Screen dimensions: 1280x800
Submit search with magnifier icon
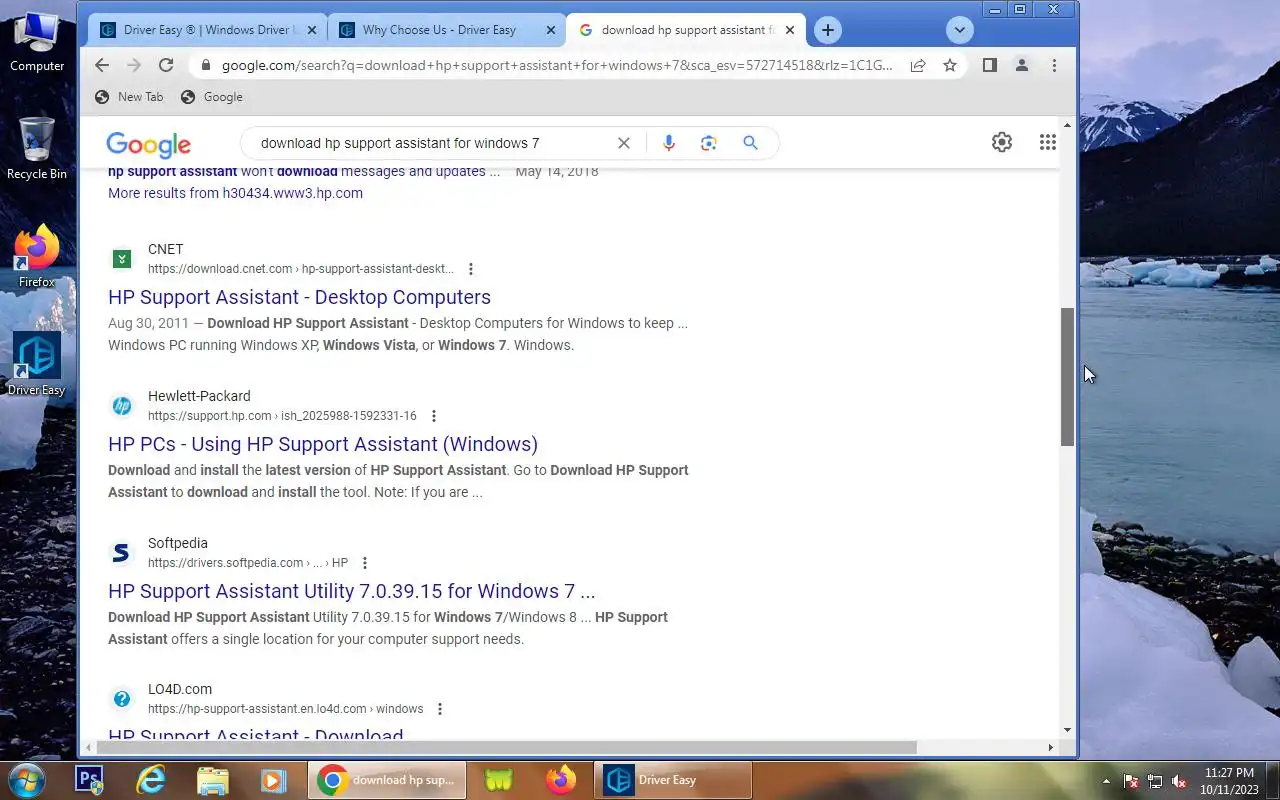click(750, 143)
